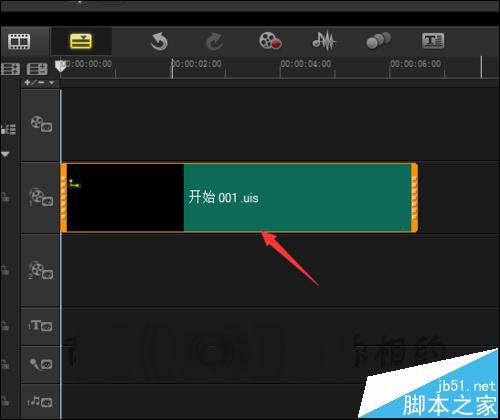500x420 pixels.
Task: Toggle ripple editing lock for Voice Track
Action: tap(5, 364)
